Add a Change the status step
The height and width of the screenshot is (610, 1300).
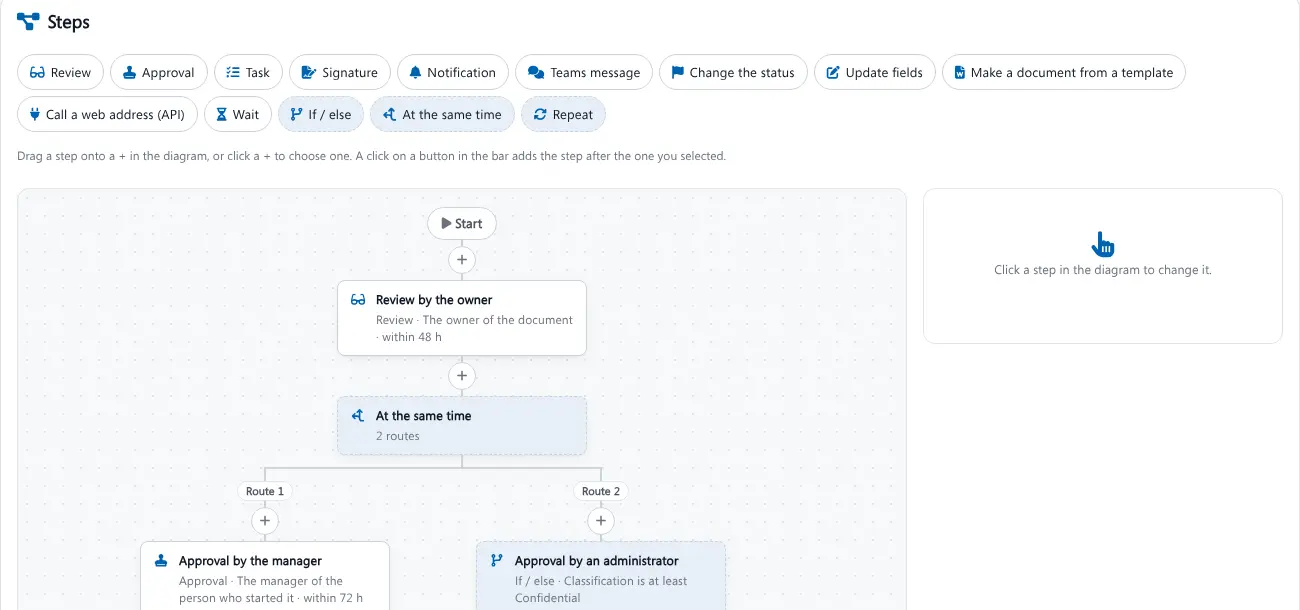[x=733, y=72]
